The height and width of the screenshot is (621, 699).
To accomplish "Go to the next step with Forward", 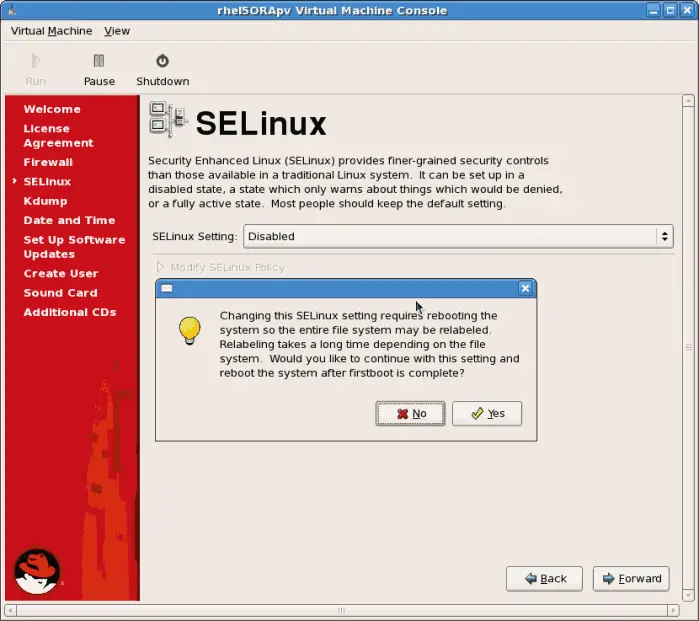I will pyautogui.click(x=631, y=578).
